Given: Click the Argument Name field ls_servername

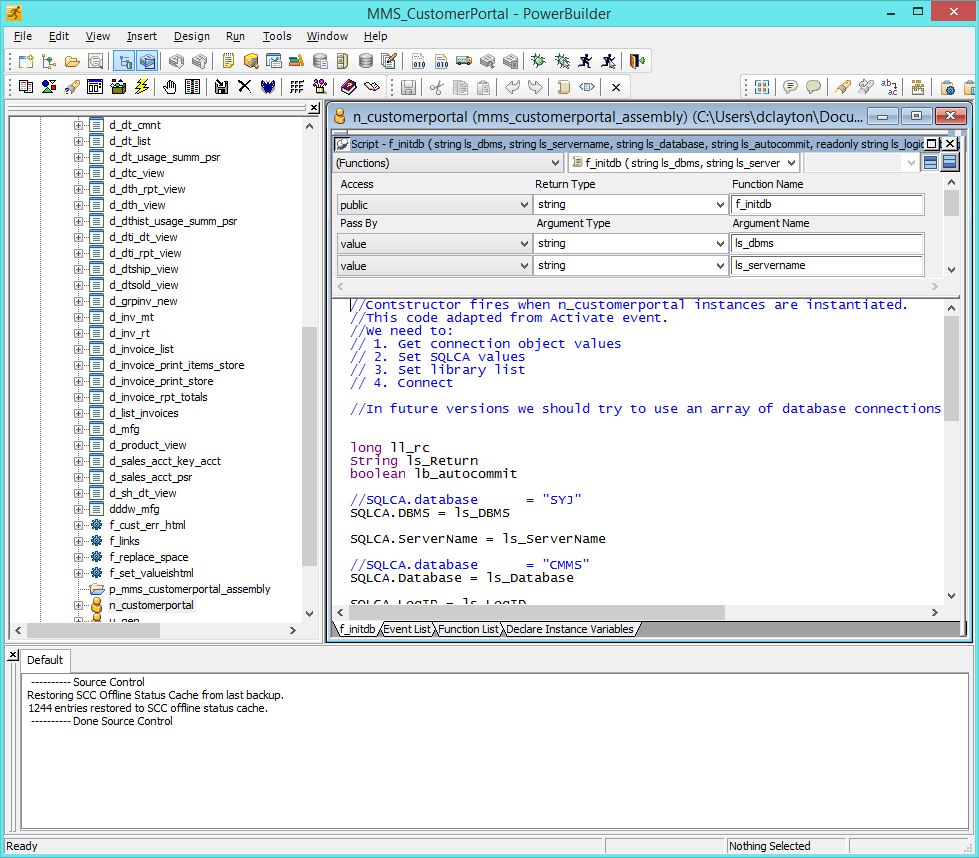Looking at the screenshot, I should coord(827,265).
